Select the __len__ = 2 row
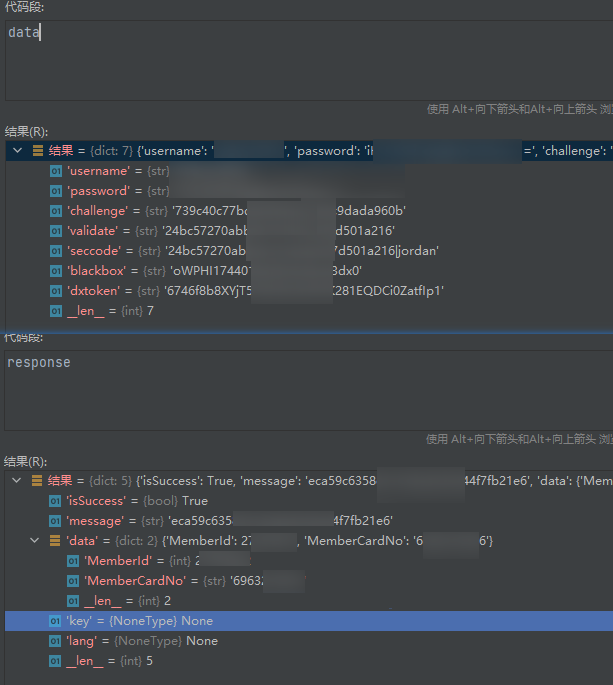Viewport: 613px width, 685px height. [x=309, y=601]
